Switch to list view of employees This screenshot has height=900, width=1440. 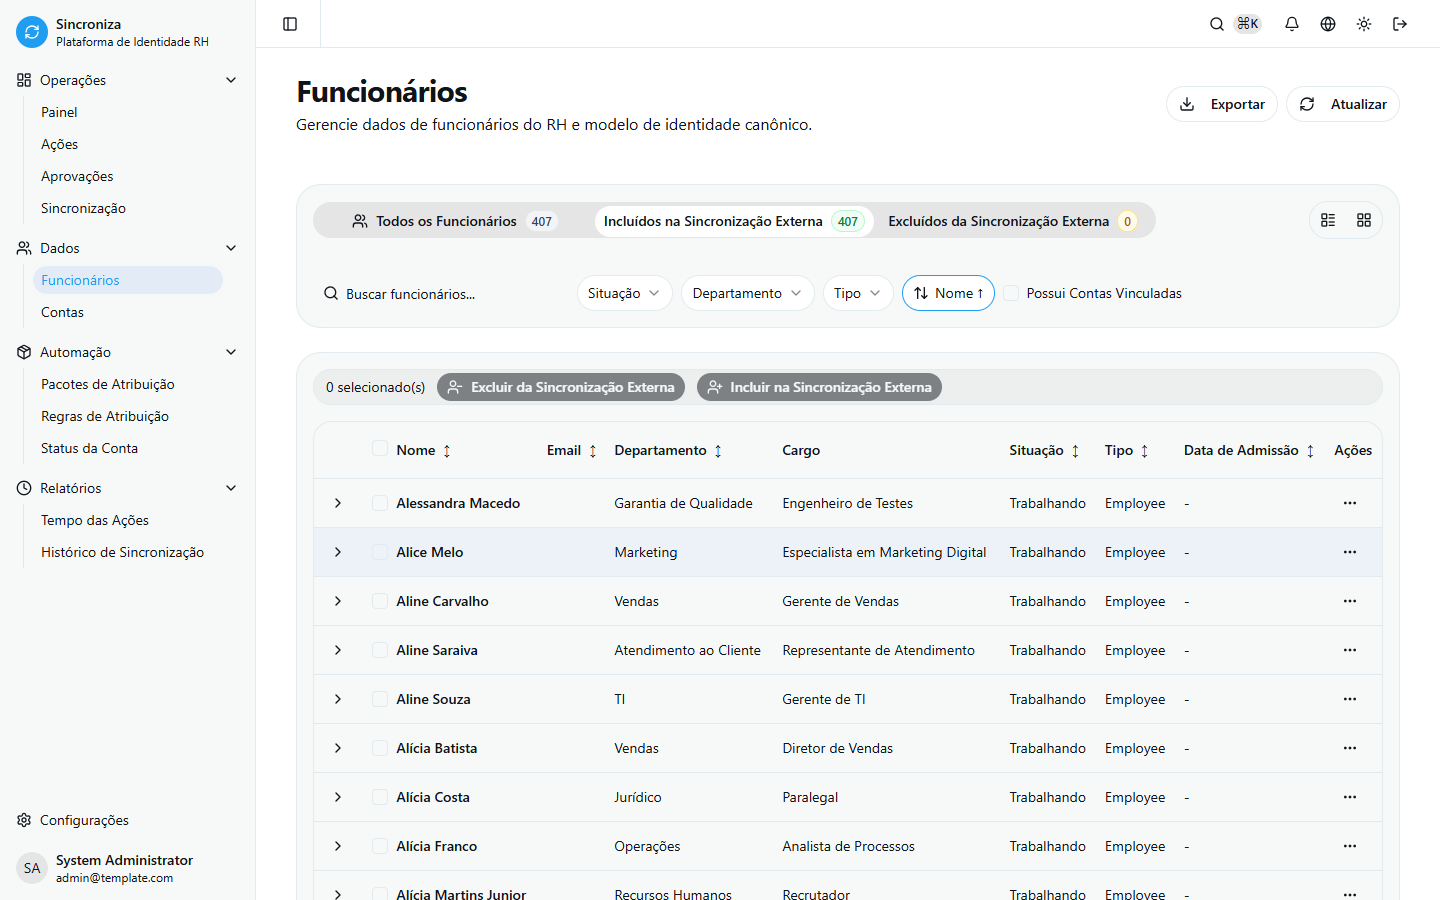click(1328, 219)
